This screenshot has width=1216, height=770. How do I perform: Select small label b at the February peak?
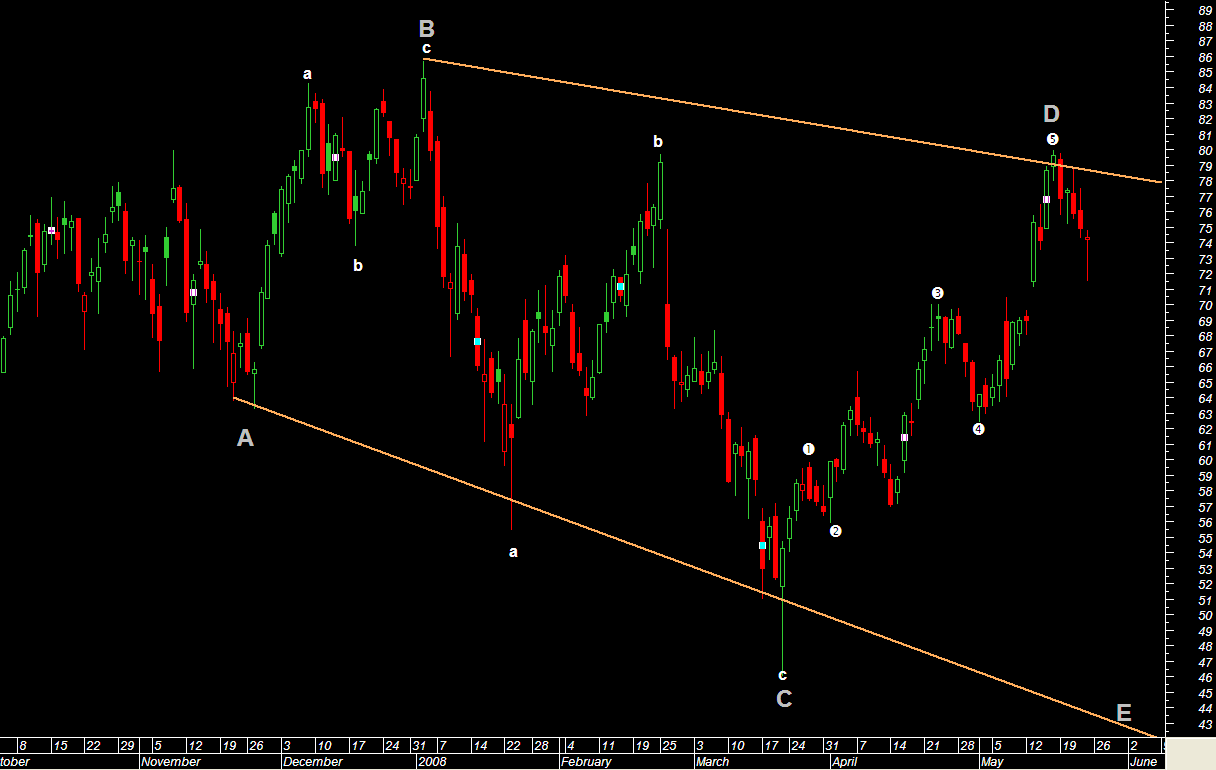tap(658, 142)
